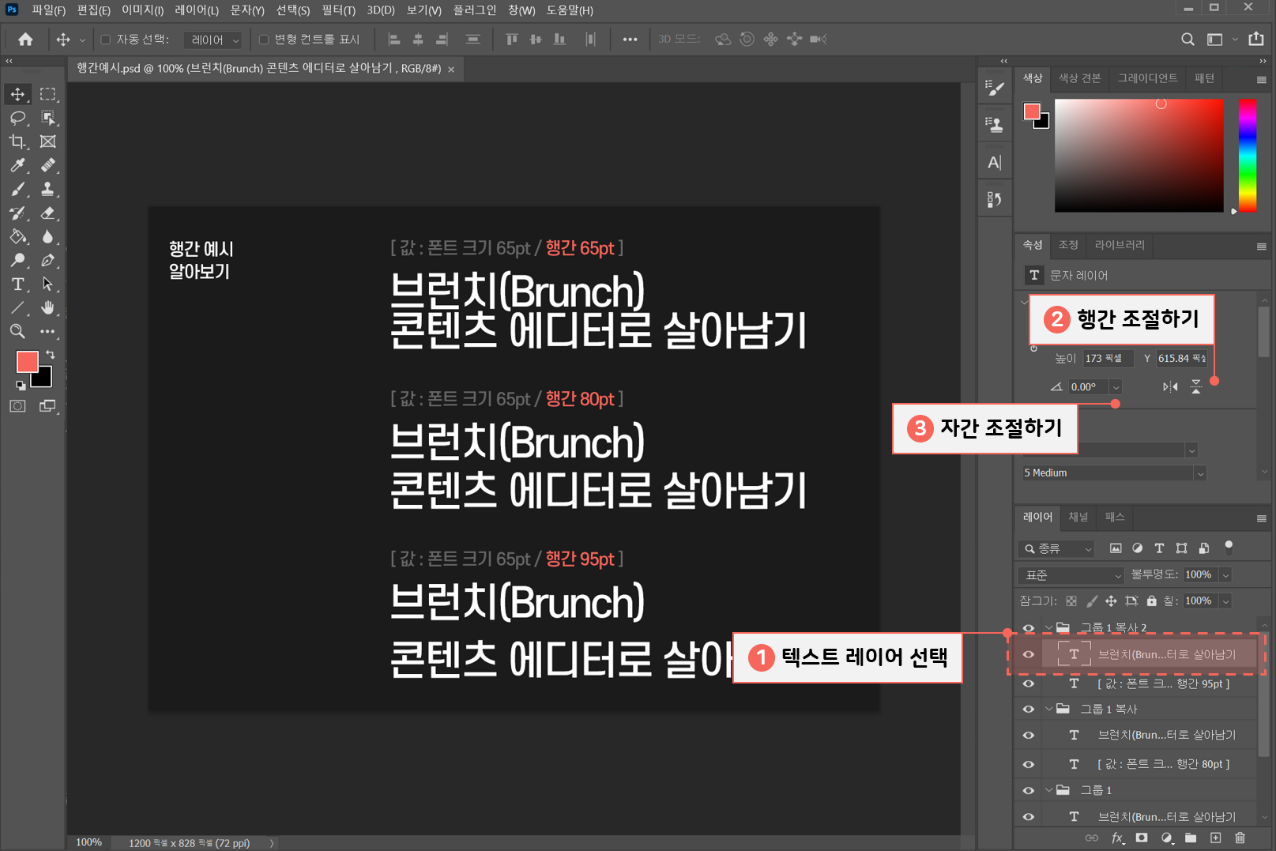Select the Paint Bucket tool
Image resolution: width=1276 pixels, height=851 pixels.
point(18,237)
